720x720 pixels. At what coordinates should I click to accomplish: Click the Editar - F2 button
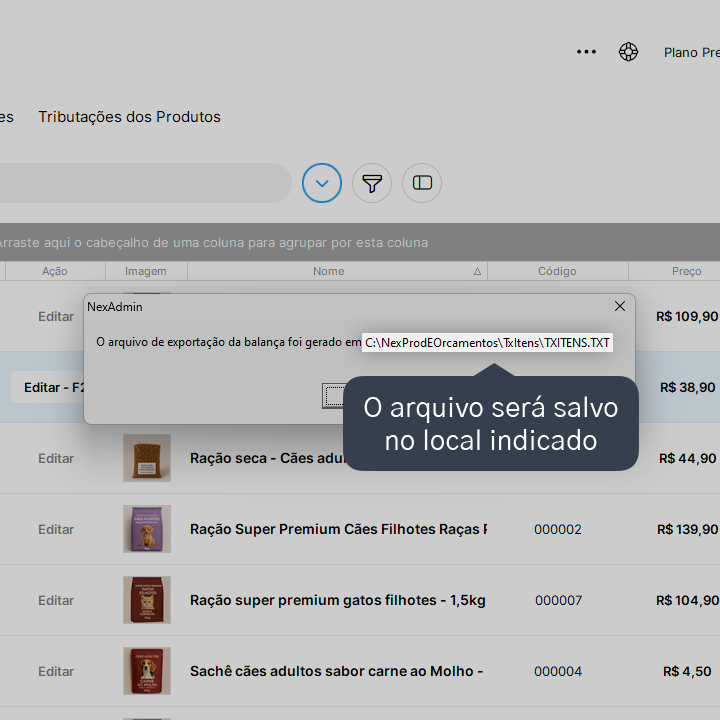(x=48, y=388)
